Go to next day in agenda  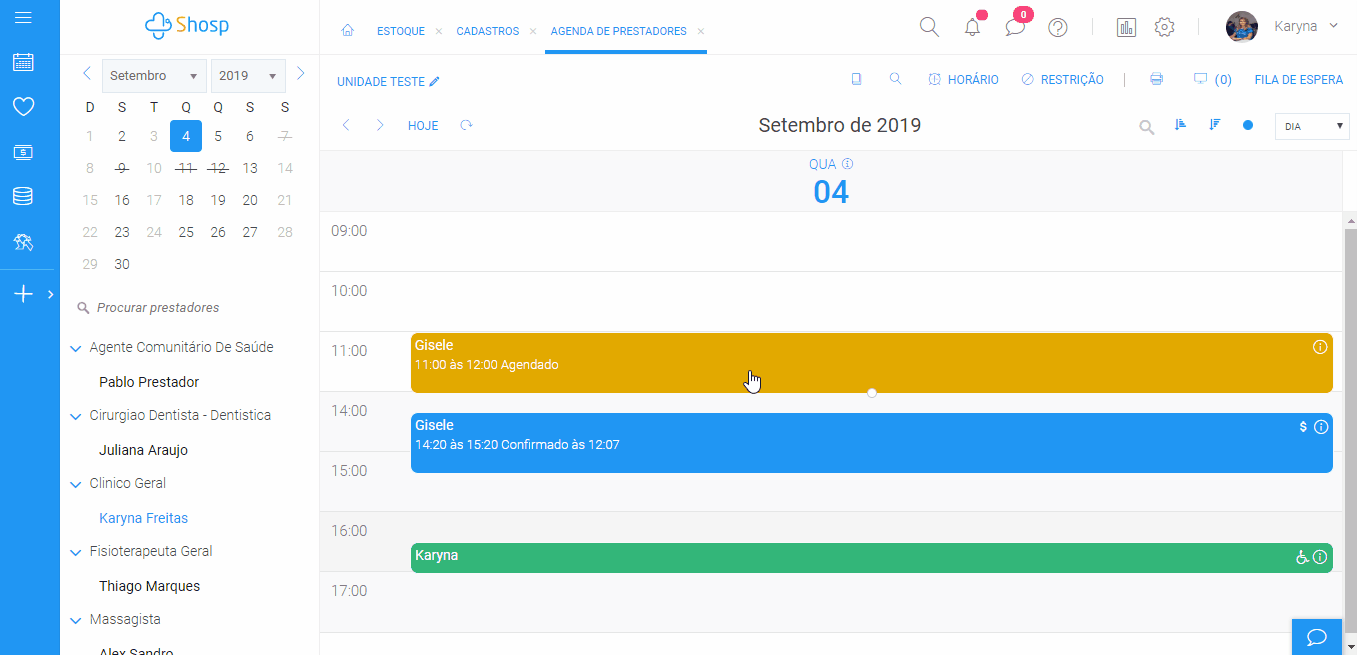pos(379,126)
